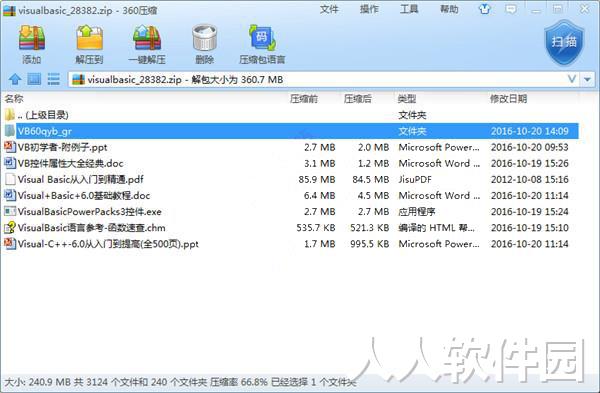
Task: Click the parent folder icon (上级目录)
Action: tap(10, 114)
